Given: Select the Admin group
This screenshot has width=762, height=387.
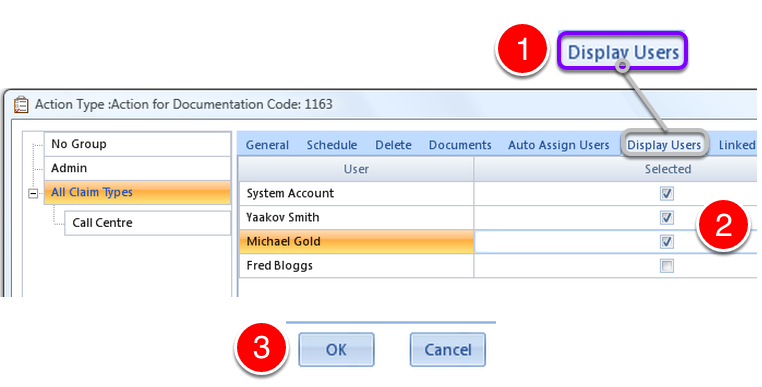Looking at the screenshot, I should tap(138, 168).
